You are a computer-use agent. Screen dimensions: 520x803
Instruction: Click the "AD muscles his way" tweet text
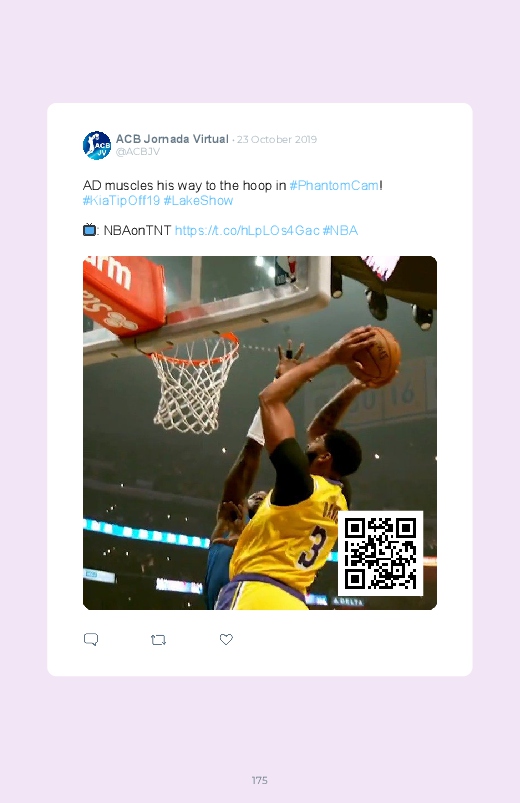pyautogui.click(x=184, y=185)
